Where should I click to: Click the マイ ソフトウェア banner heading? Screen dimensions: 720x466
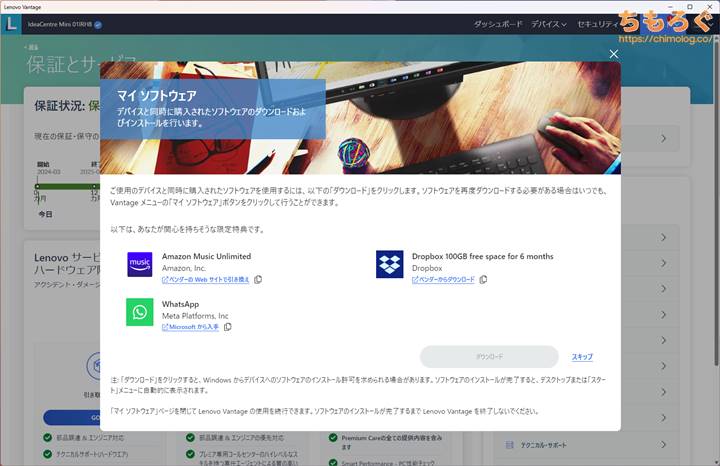pyautogui.click(x=157, y=95)
